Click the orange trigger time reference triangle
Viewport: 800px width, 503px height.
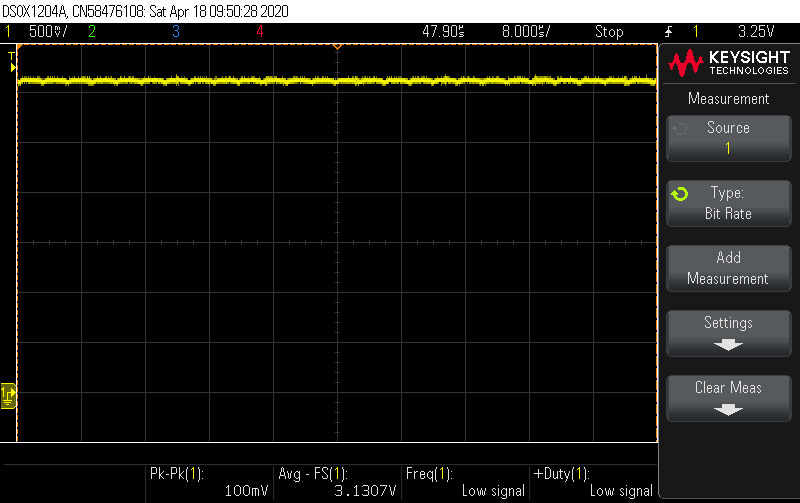(x=337, y=47)
